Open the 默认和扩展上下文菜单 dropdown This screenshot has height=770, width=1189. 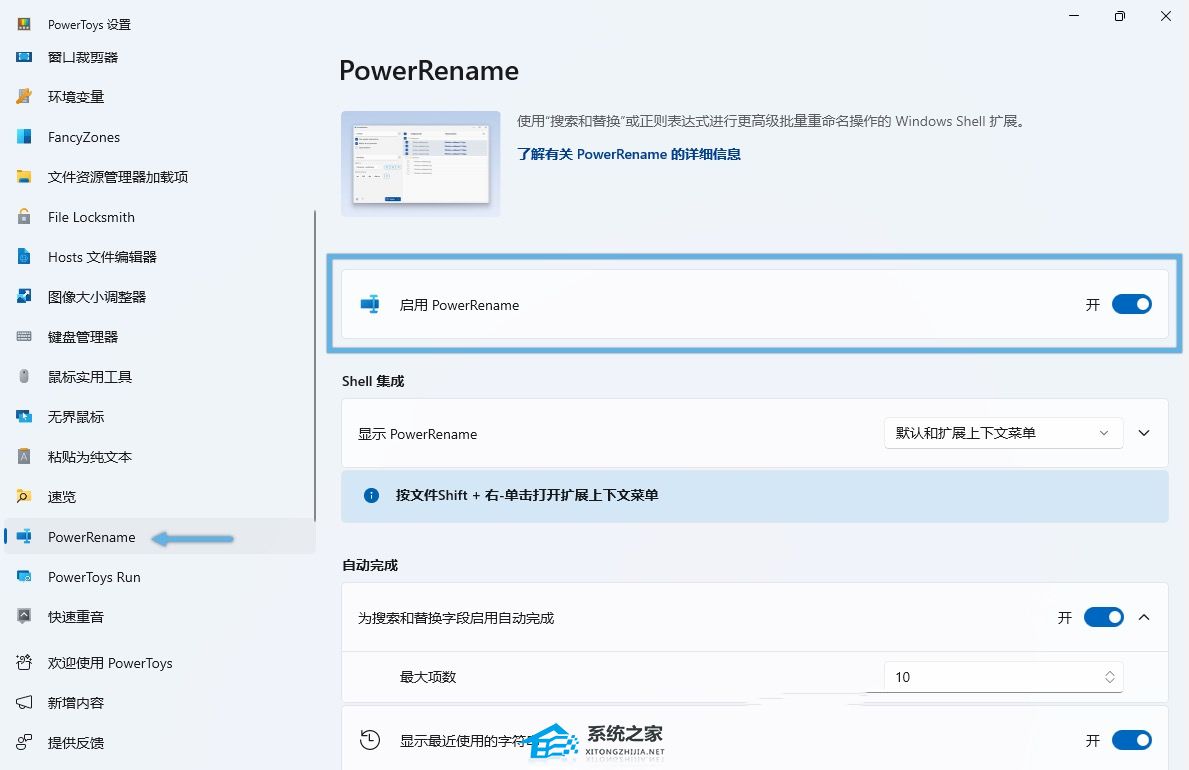[1003, 433]
